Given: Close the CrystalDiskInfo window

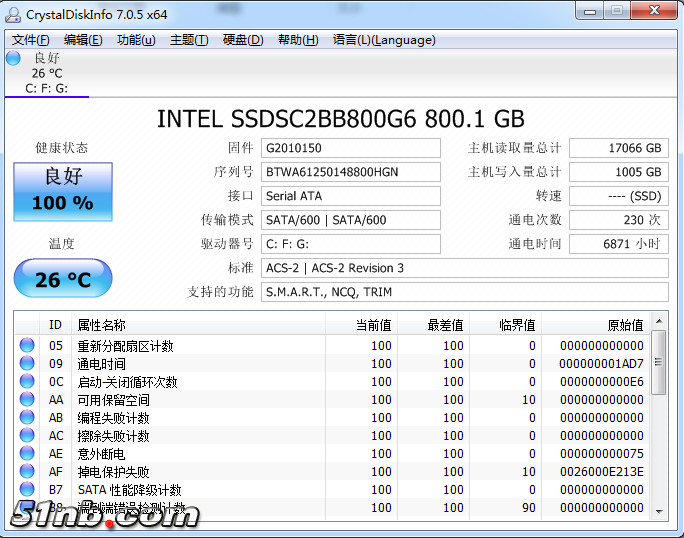Looking at the screenshot, I should tap(654, 11).
